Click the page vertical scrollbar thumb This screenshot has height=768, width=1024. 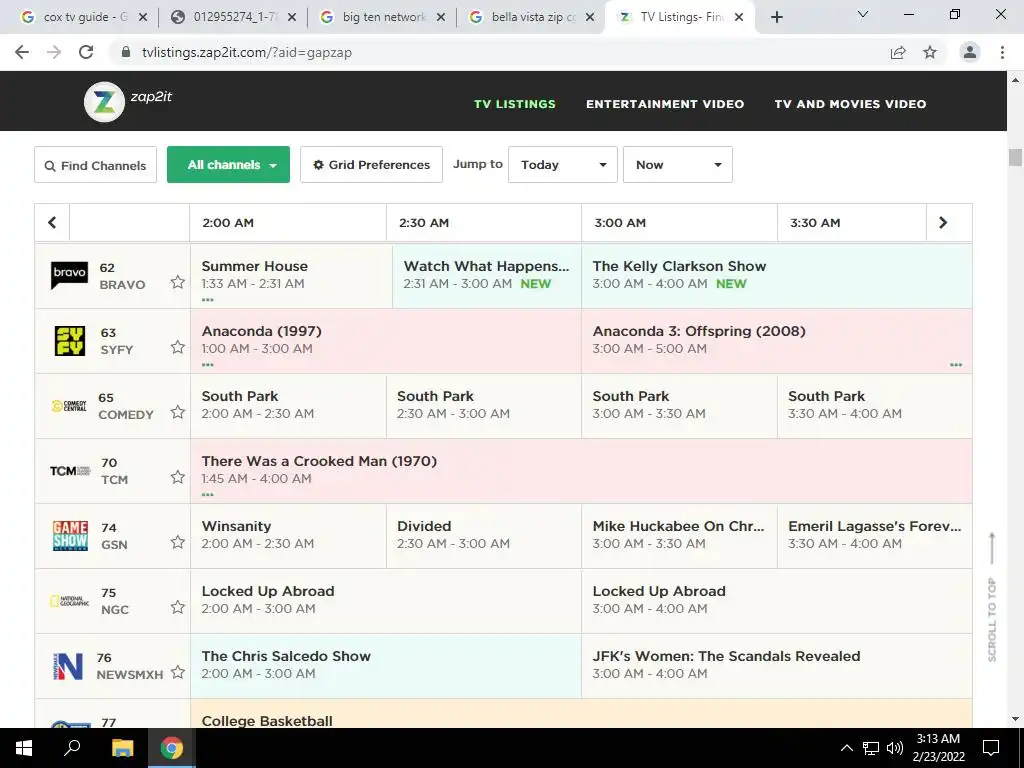coord(1015,157)
